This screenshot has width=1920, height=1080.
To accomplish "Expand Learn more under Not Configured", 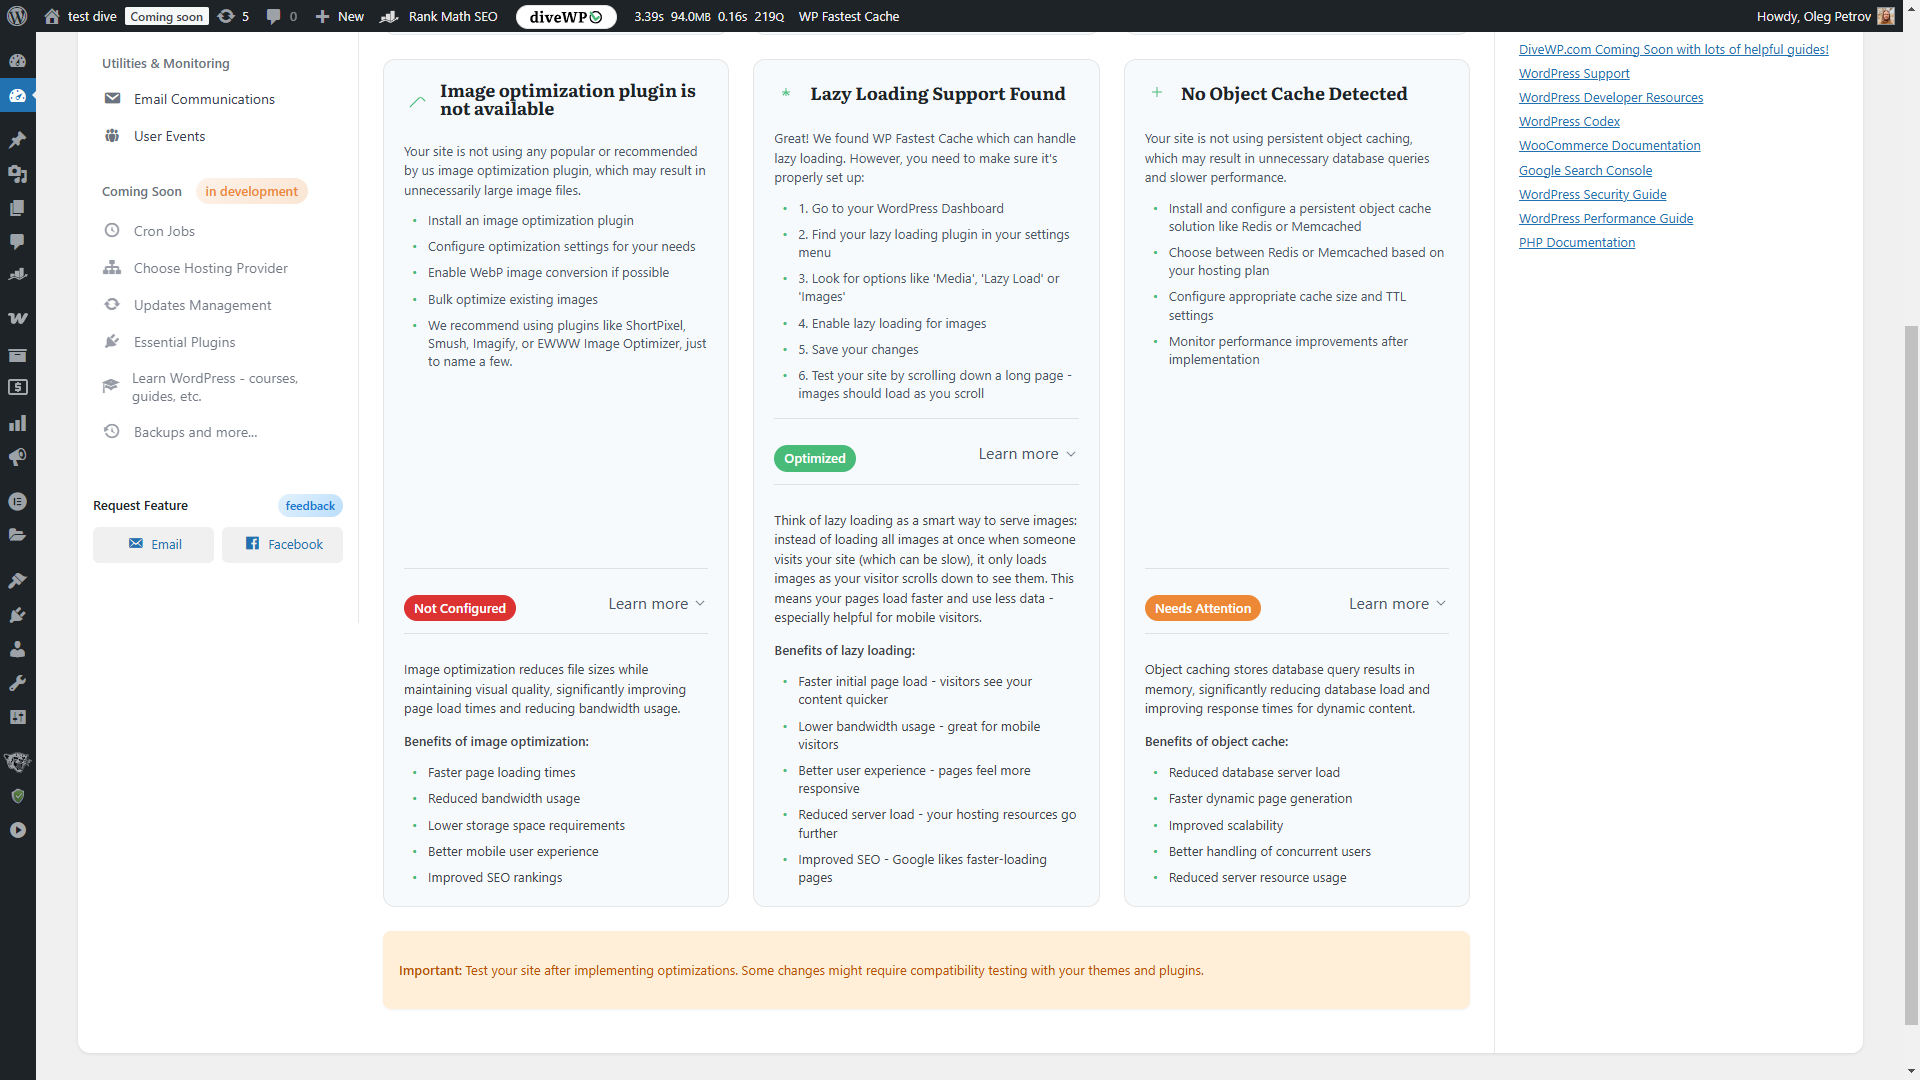I will tap(657, 604).
